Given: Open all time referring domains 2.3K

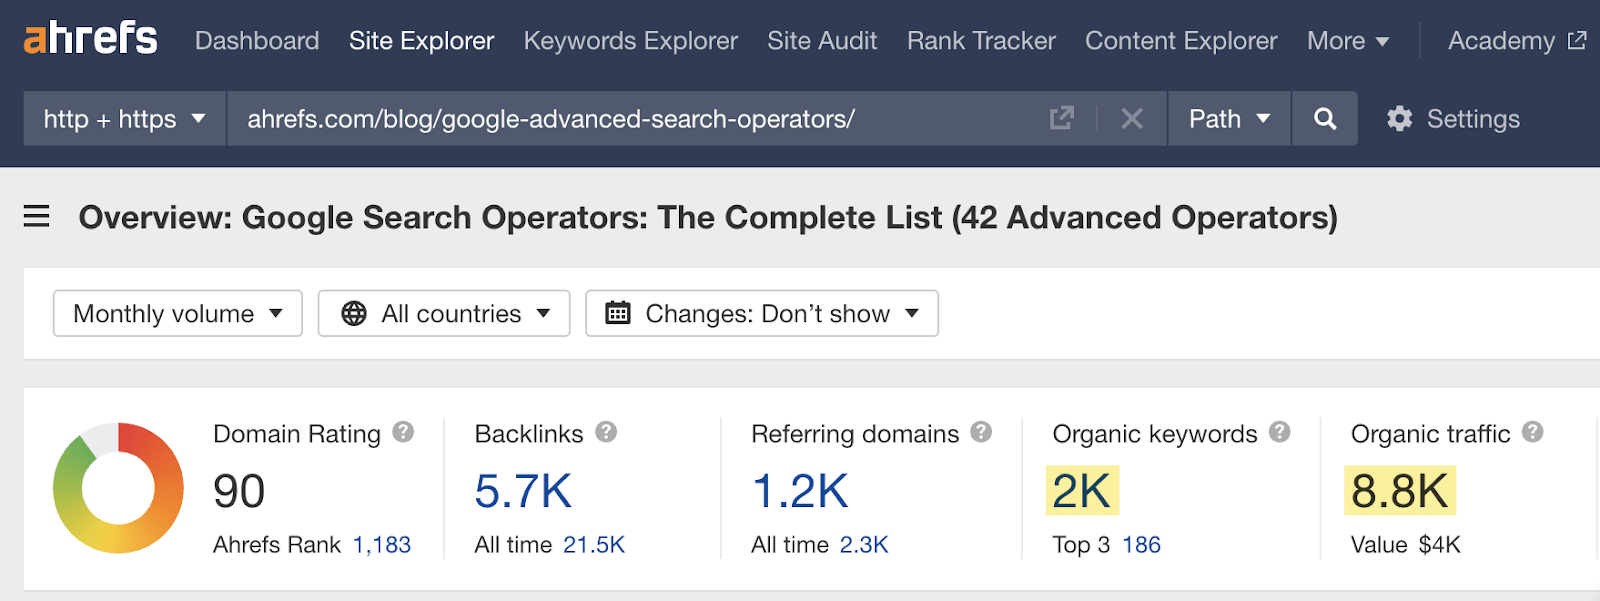Looking at the screenshot, I should (x=864, y=545).
